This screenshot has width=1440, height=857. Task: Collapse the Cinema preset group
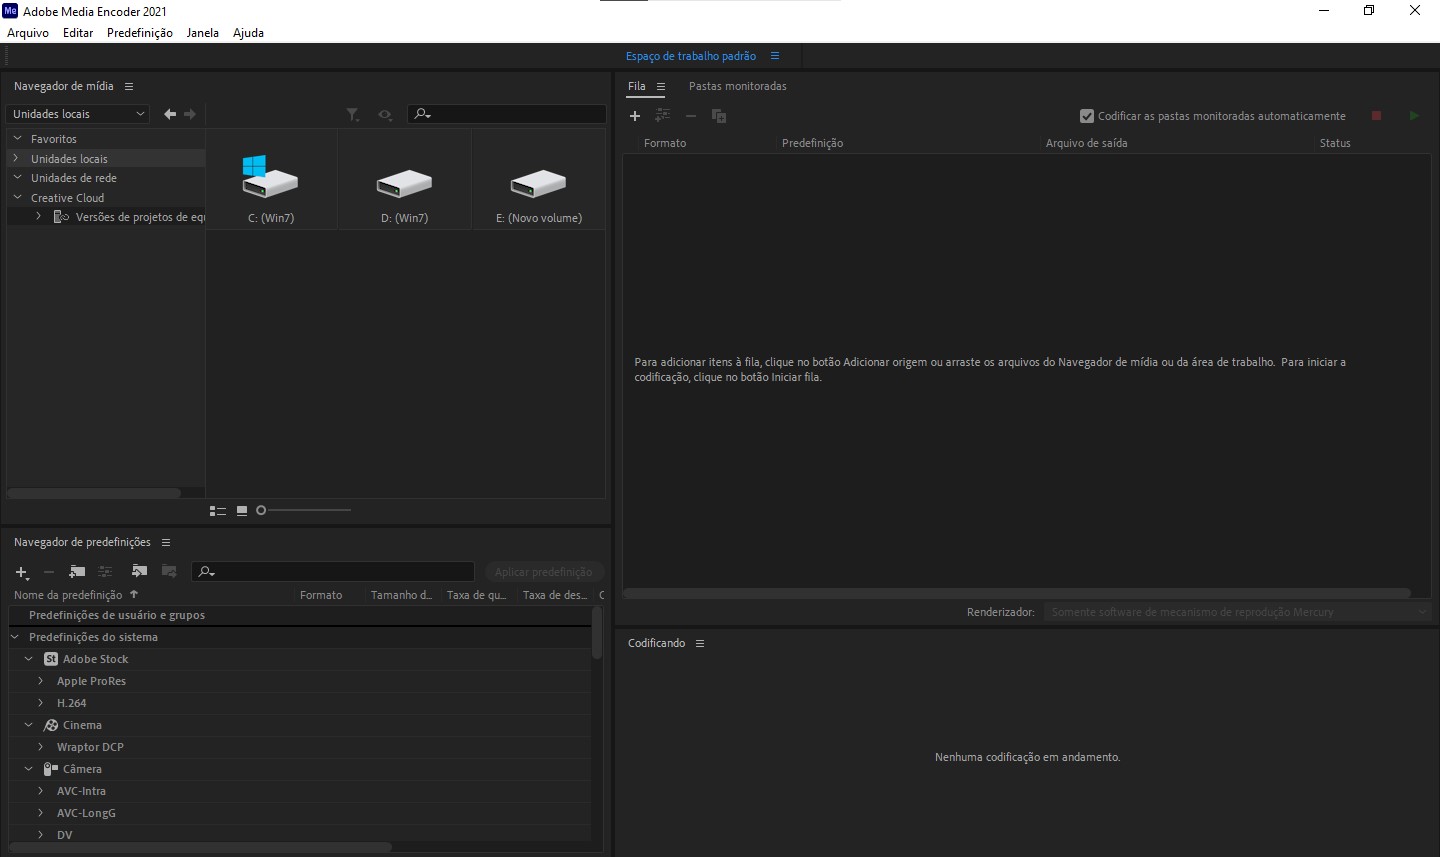tap(29, 725)
